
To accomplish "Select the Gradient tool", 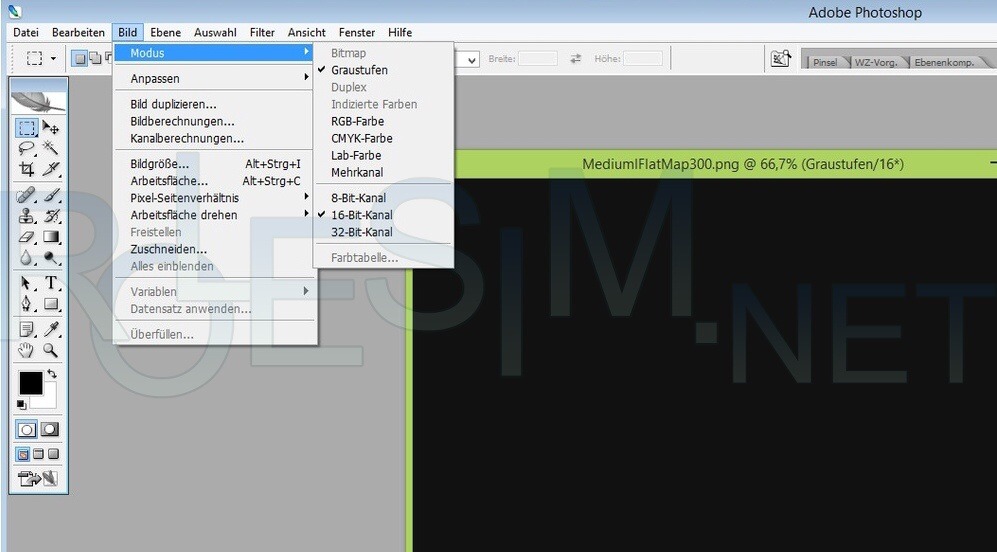I will [x=50, y=237].
